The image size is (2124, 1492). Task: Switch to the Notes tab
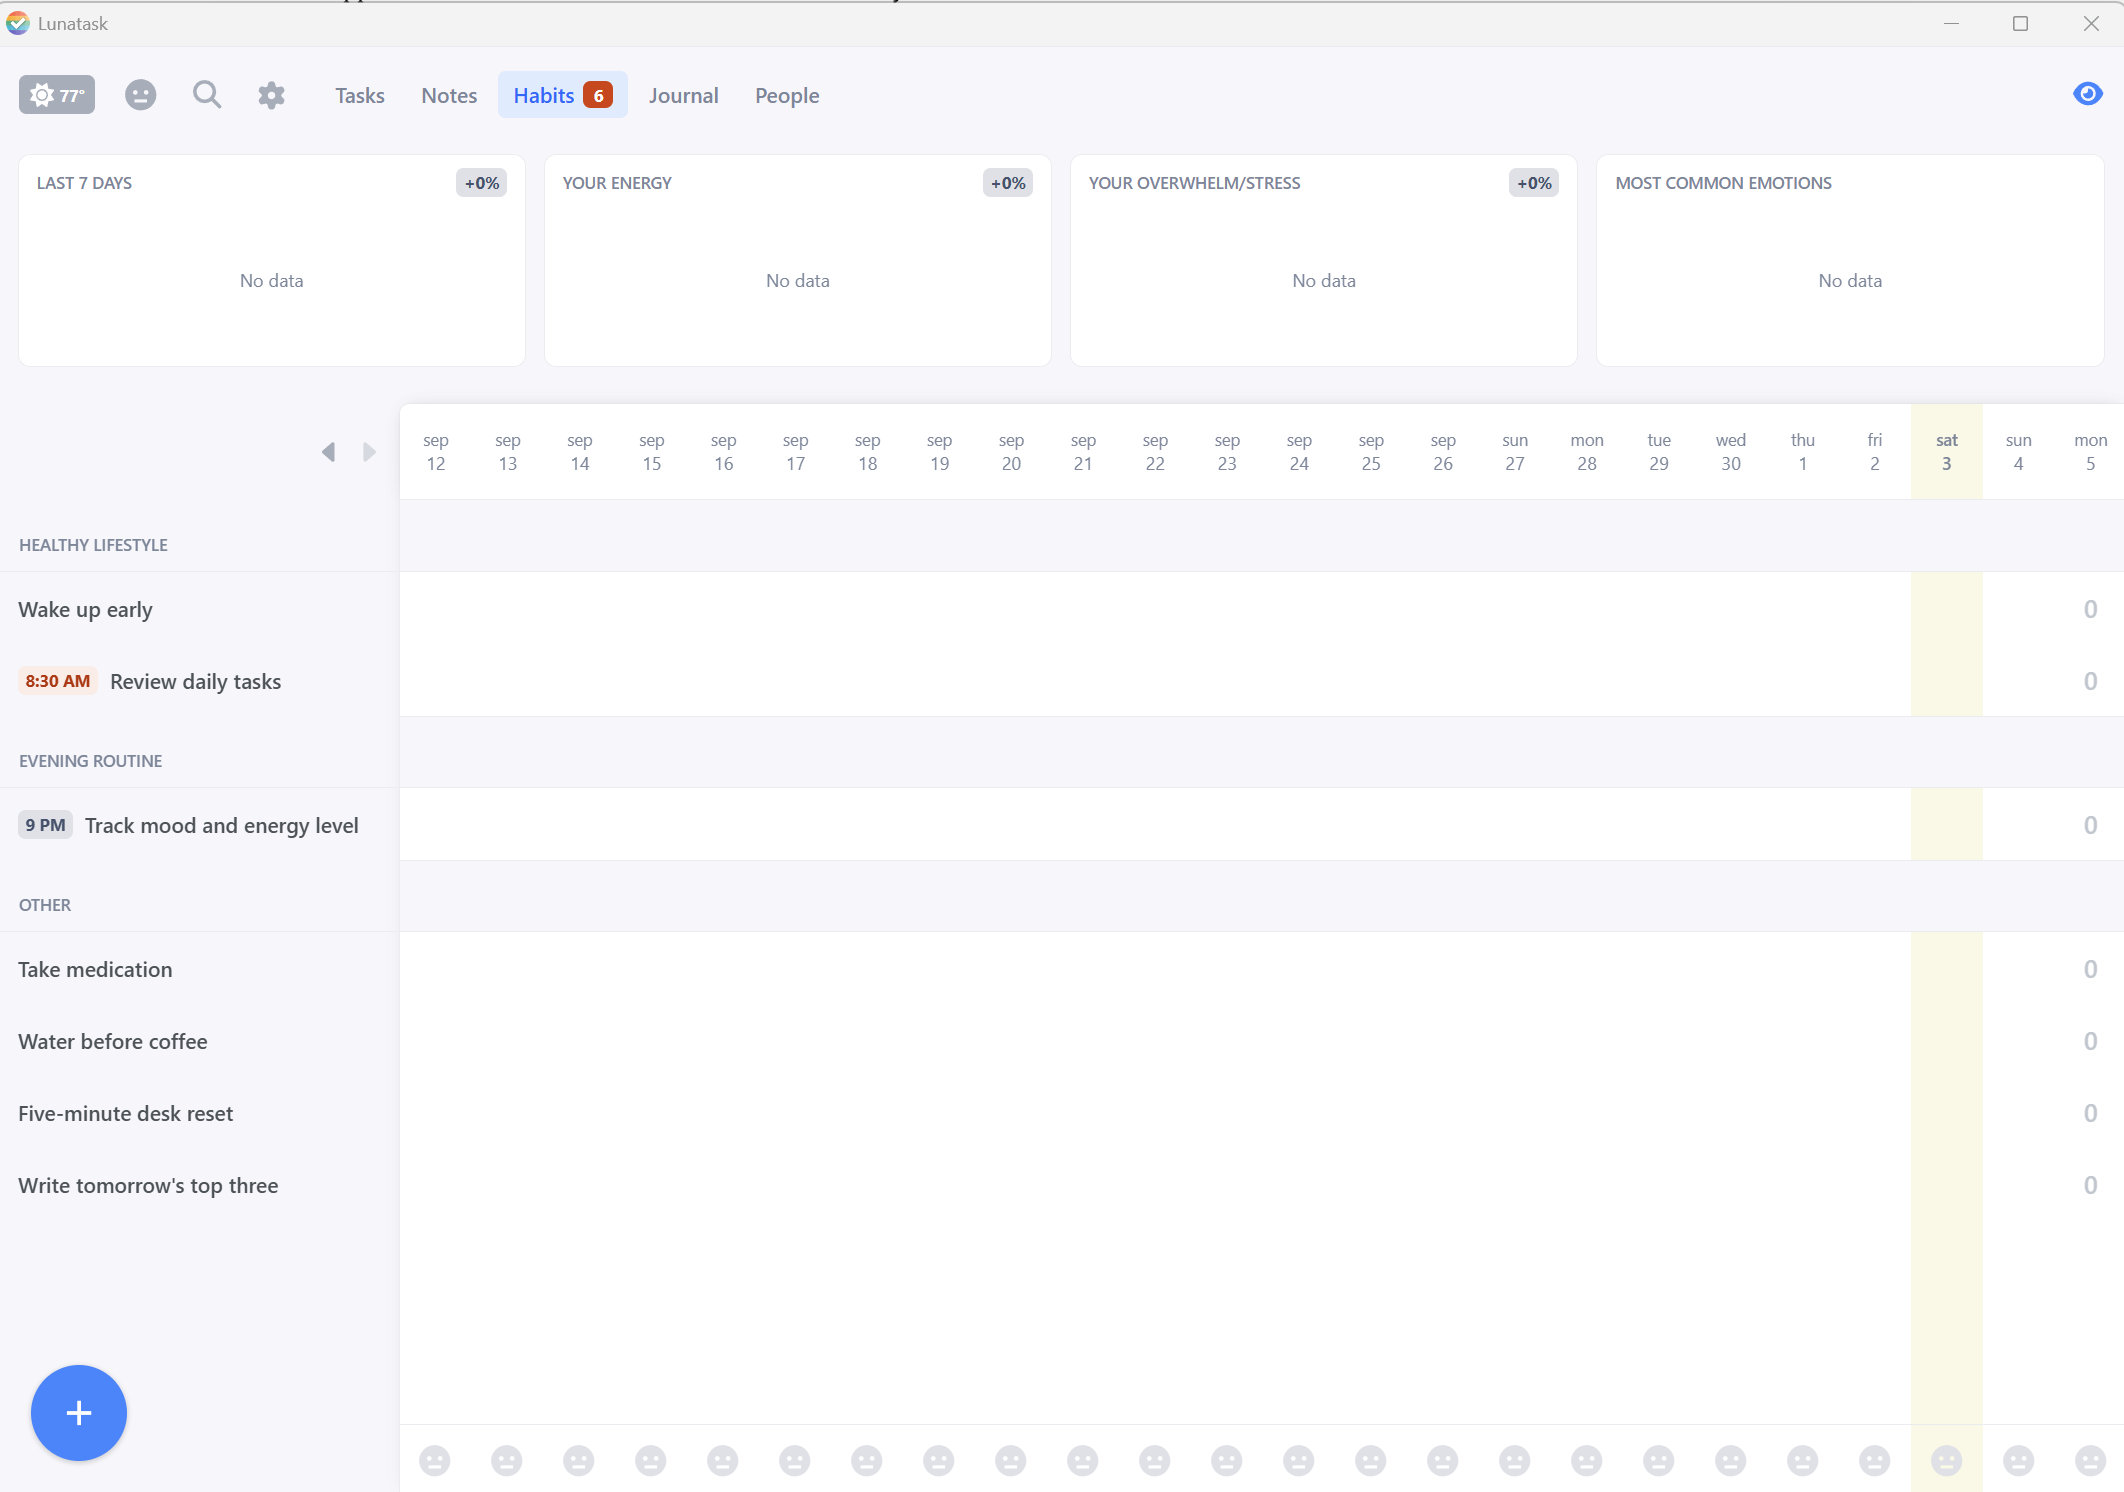[x=449, y=95]
